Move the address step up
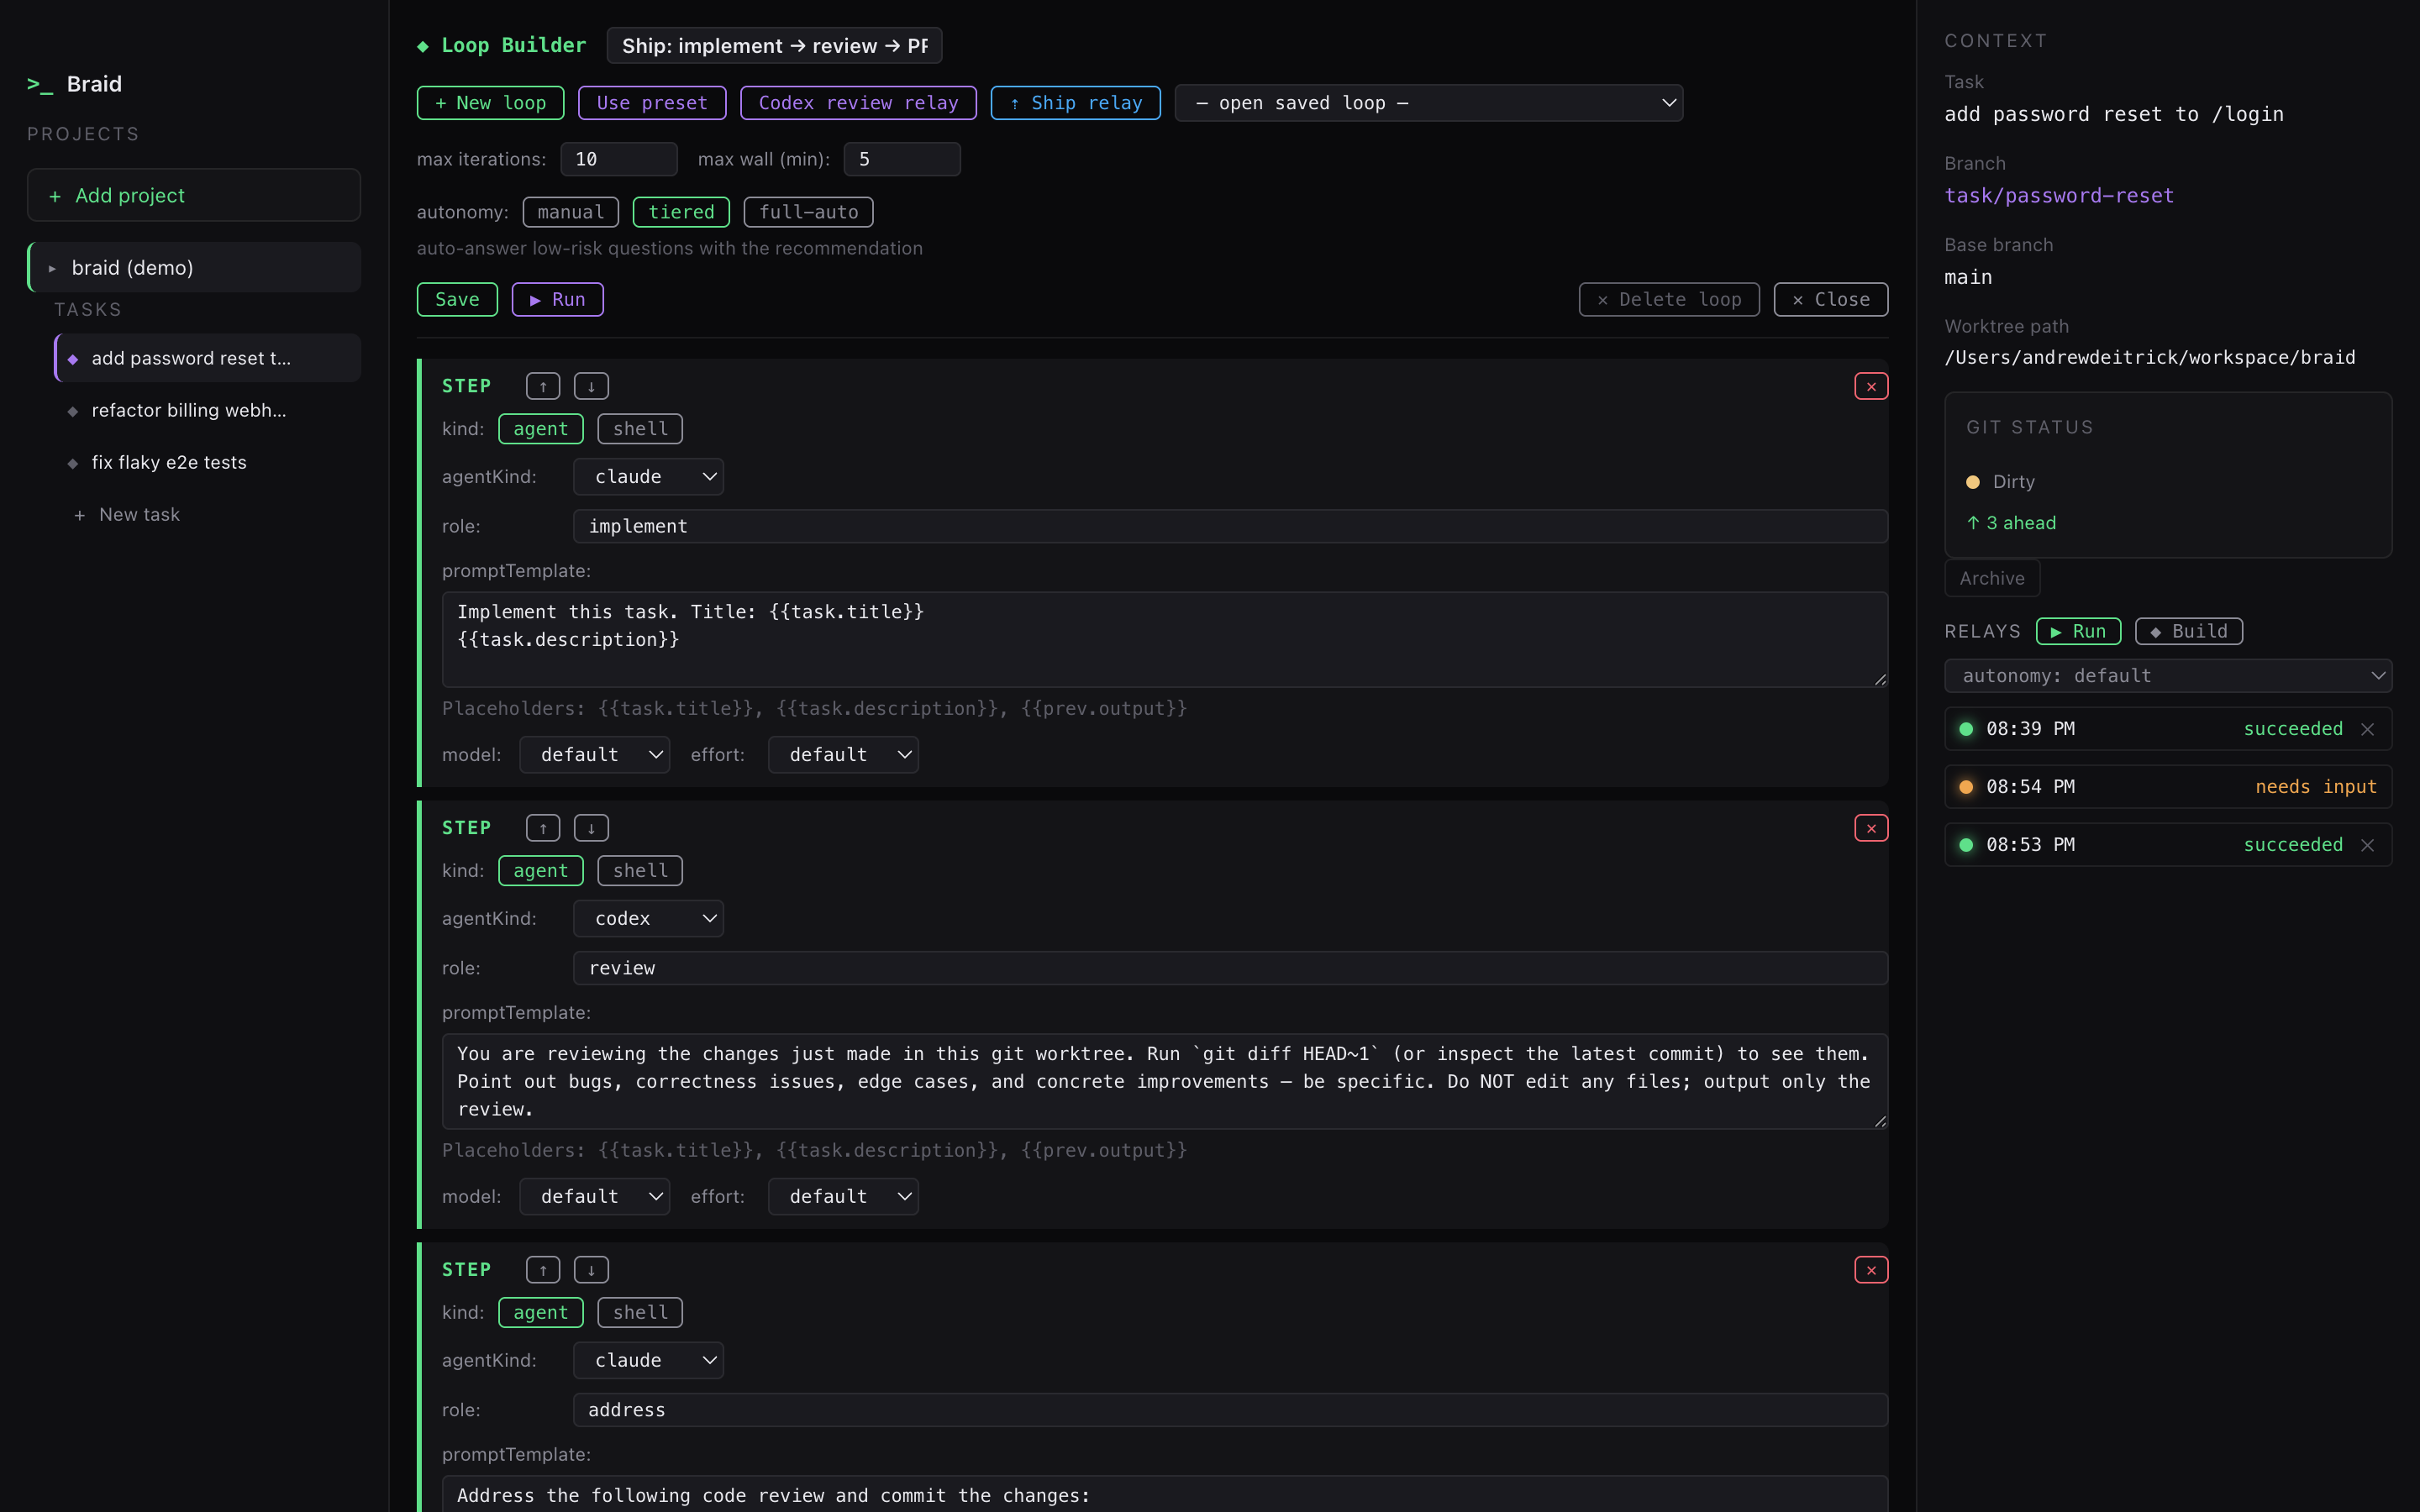2420x1512 pixels. [x=543, y=1270]
